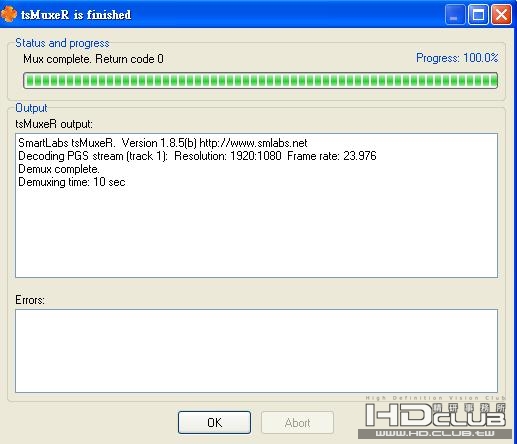Click inside the empty Errors text box

[x=256, y=351]
